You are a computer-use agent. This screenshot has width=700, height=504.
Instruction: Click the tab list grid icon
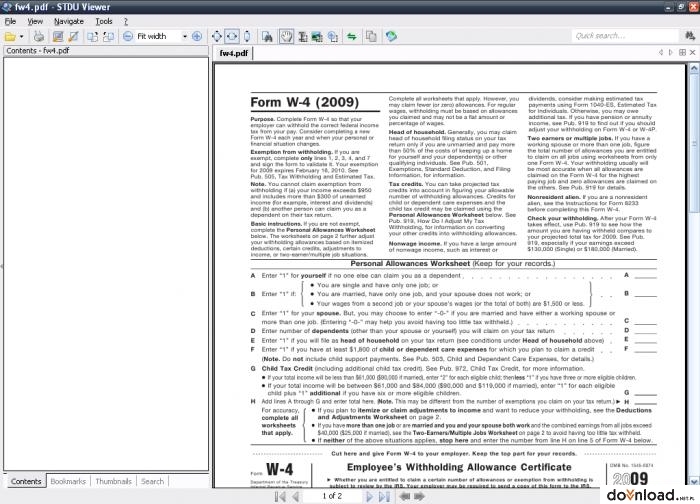pyautogui.click(x=682, y=52)
